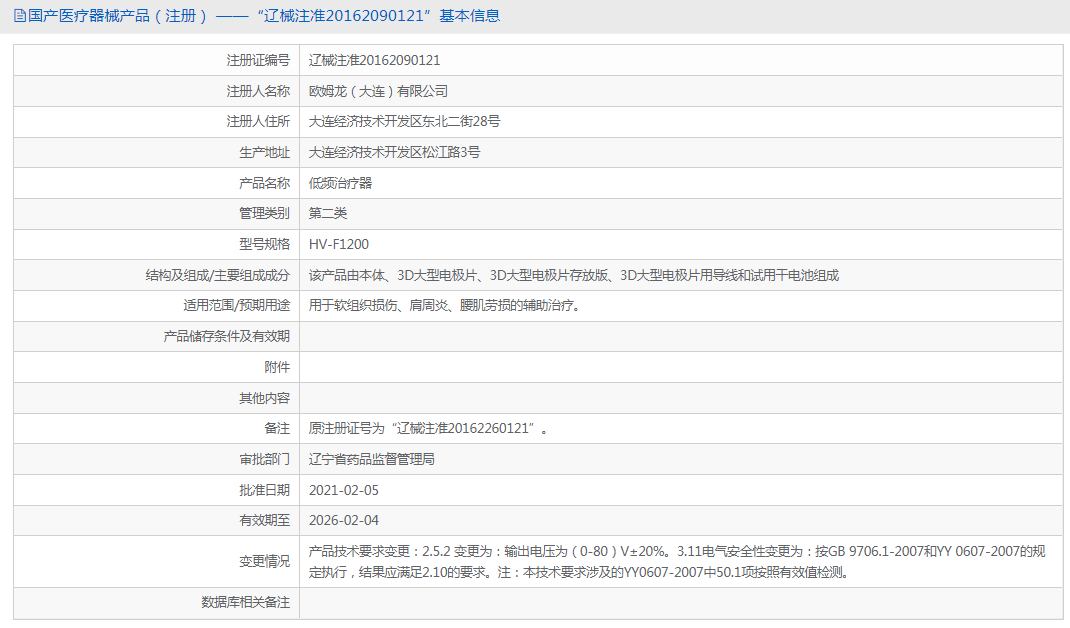Click label 生产地址

click(x=264, y=152)
